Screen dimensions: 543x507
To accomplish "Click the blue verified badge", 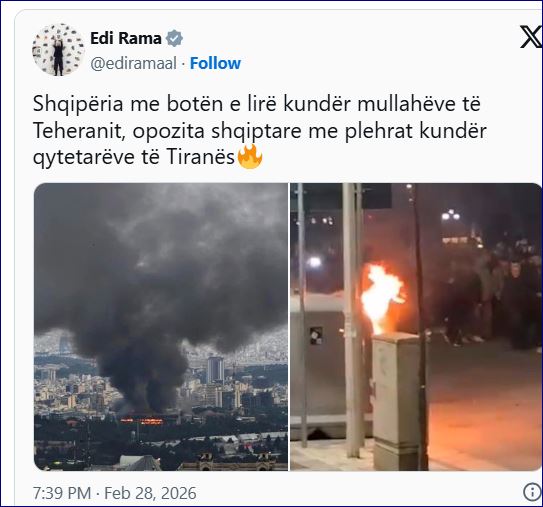I will [174, 38].
